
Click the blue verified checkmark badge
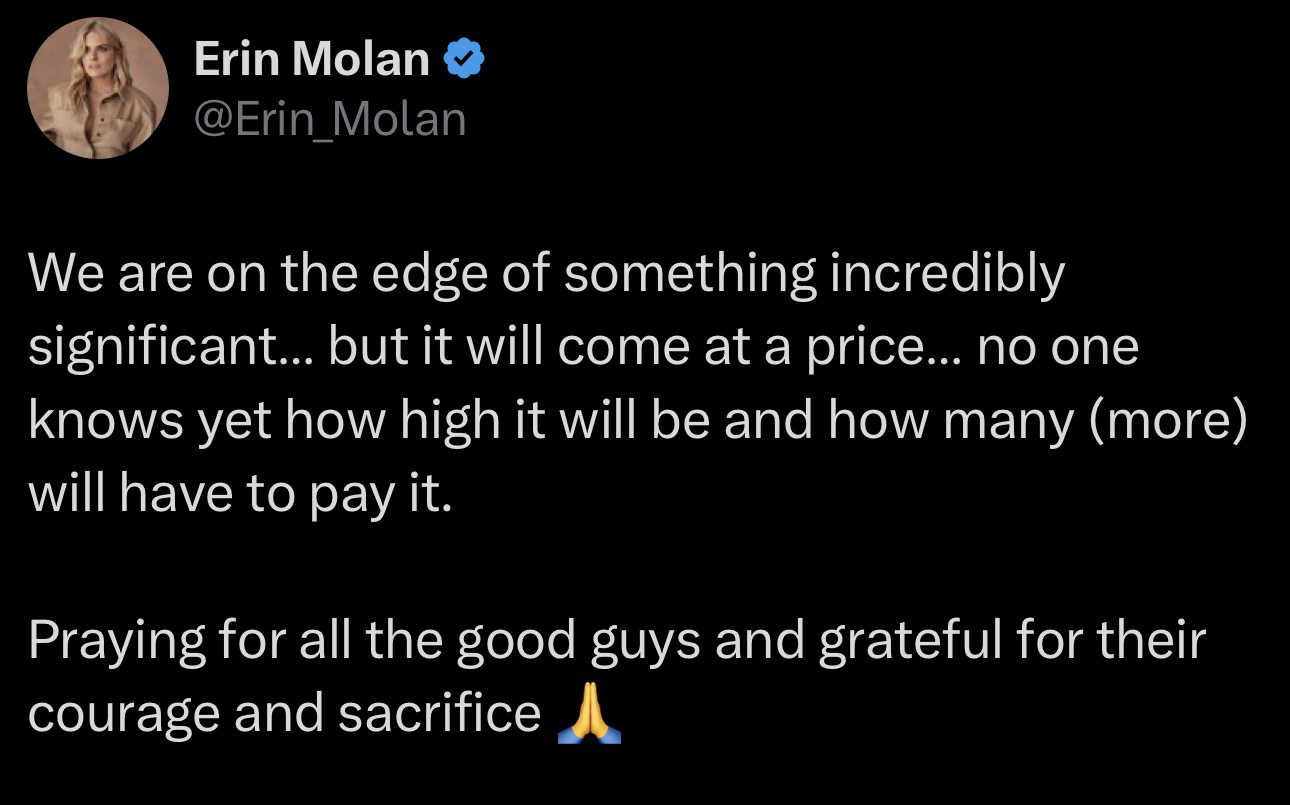pos(464,60)
